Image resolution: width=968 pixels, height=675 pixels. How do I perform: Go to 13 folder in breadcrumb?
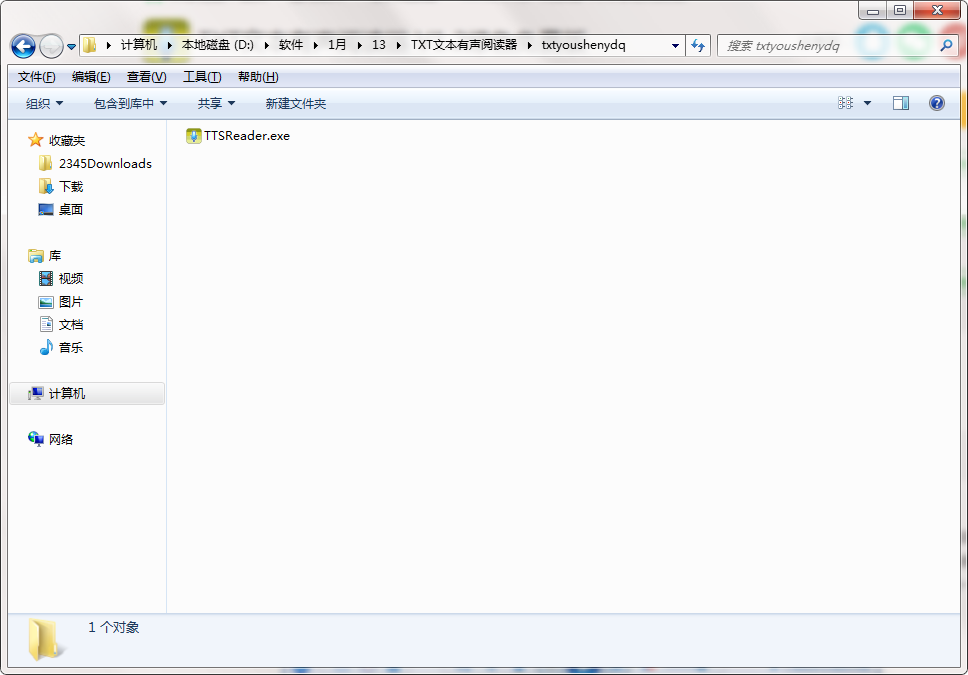tap(379, 45)
